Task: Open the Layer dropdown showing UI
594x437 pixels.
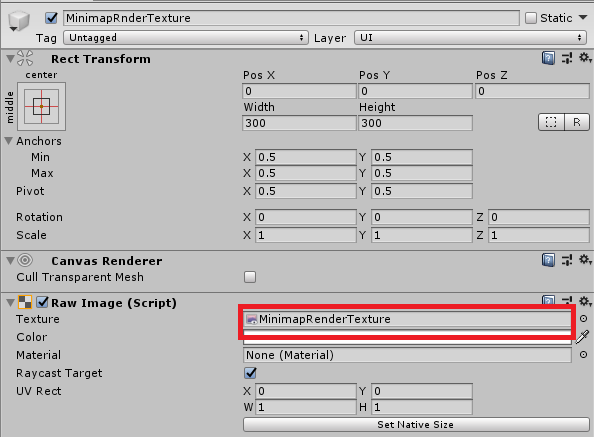Action: 470,37
